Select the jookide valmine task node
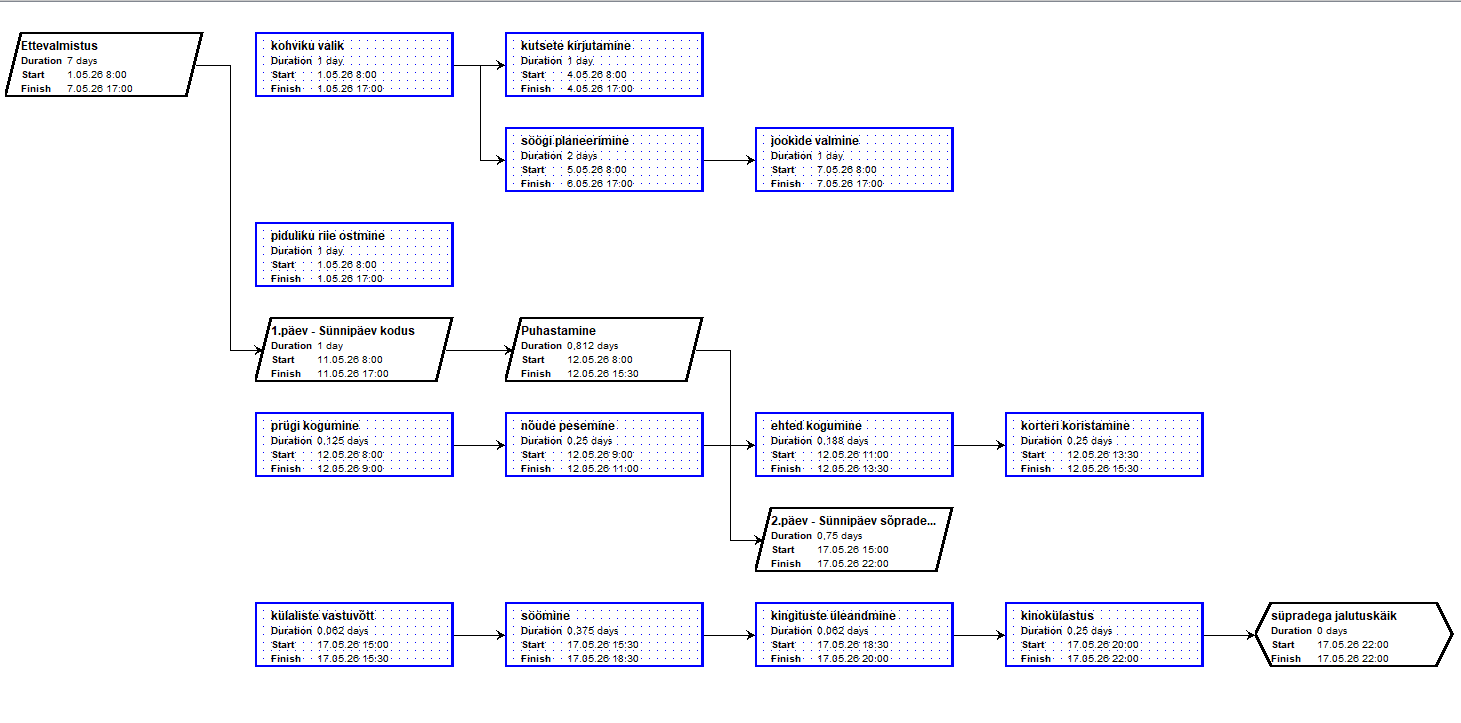Image resolution: width=1461 pixels, height=723 pixels. coord(854,160)
